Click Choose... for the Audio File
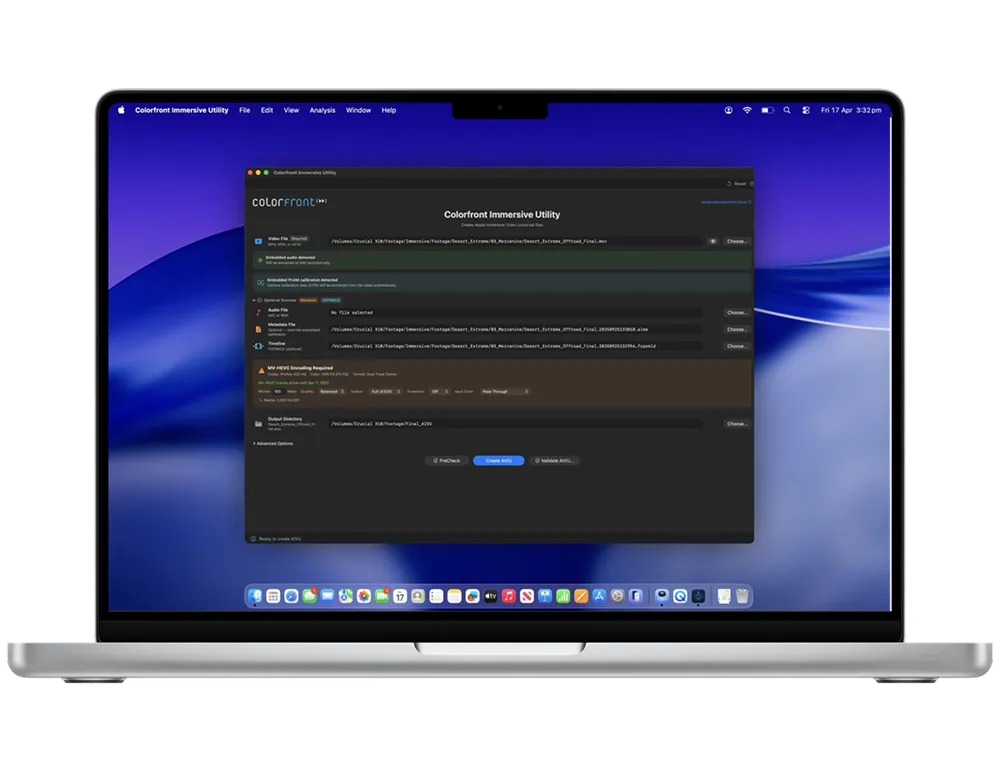This screenshot has height=770, width=1000. pos(736,313)
